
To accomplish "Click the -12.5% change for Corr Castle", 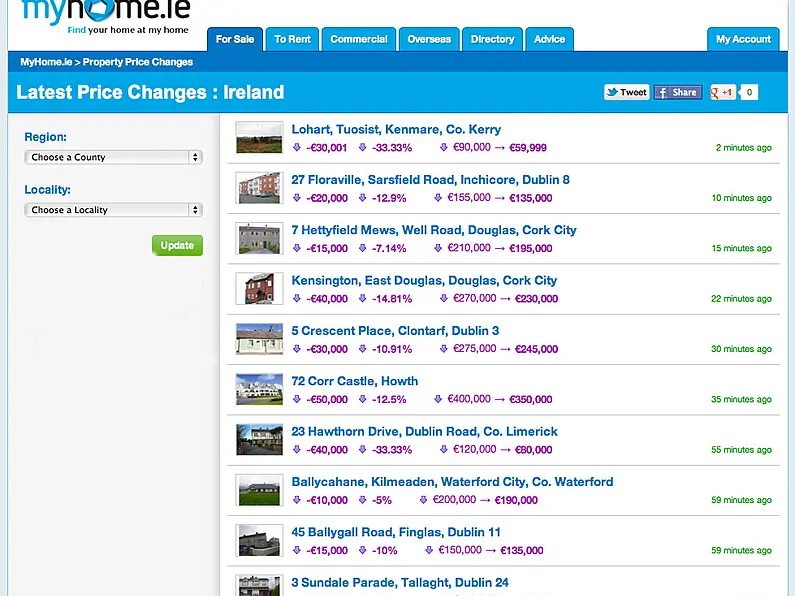I will [389, 399].
